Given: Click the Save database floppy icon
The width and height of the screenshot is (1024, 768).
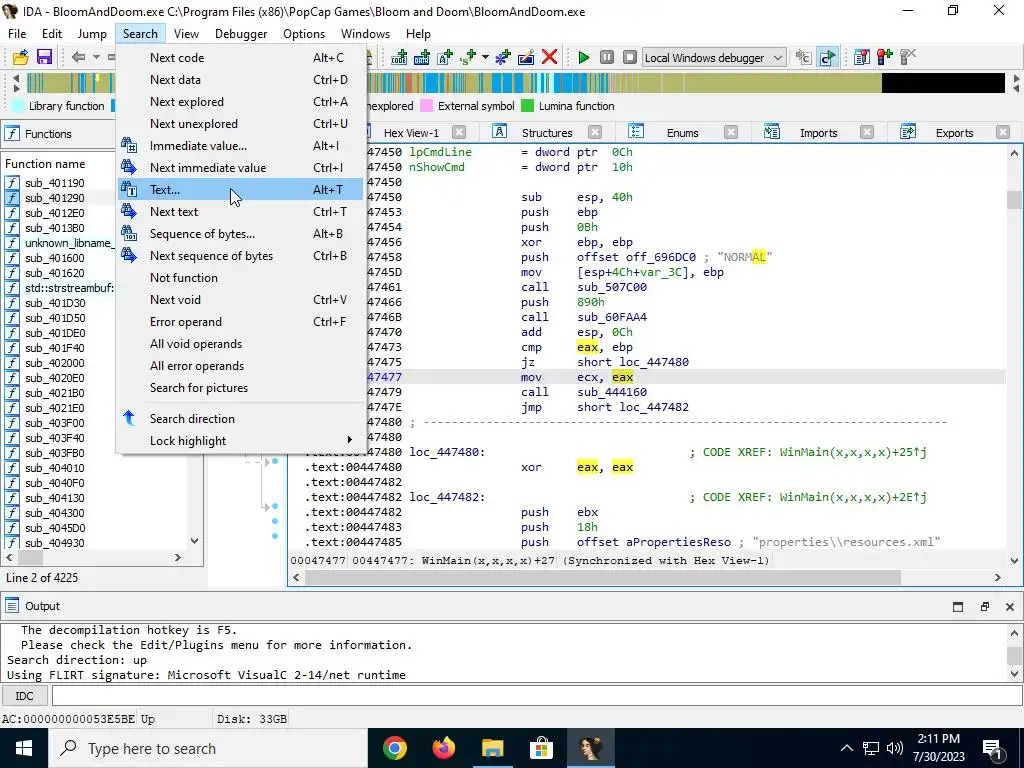Looking at the screenshot, I should coord(44,57).
